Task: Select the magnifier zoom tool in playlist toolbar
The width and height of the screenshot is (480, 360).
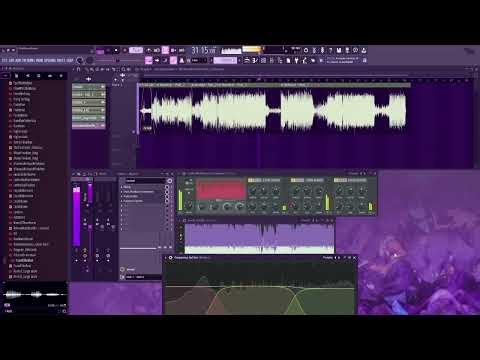Action: pyautogui.click(x=124, y=69)
